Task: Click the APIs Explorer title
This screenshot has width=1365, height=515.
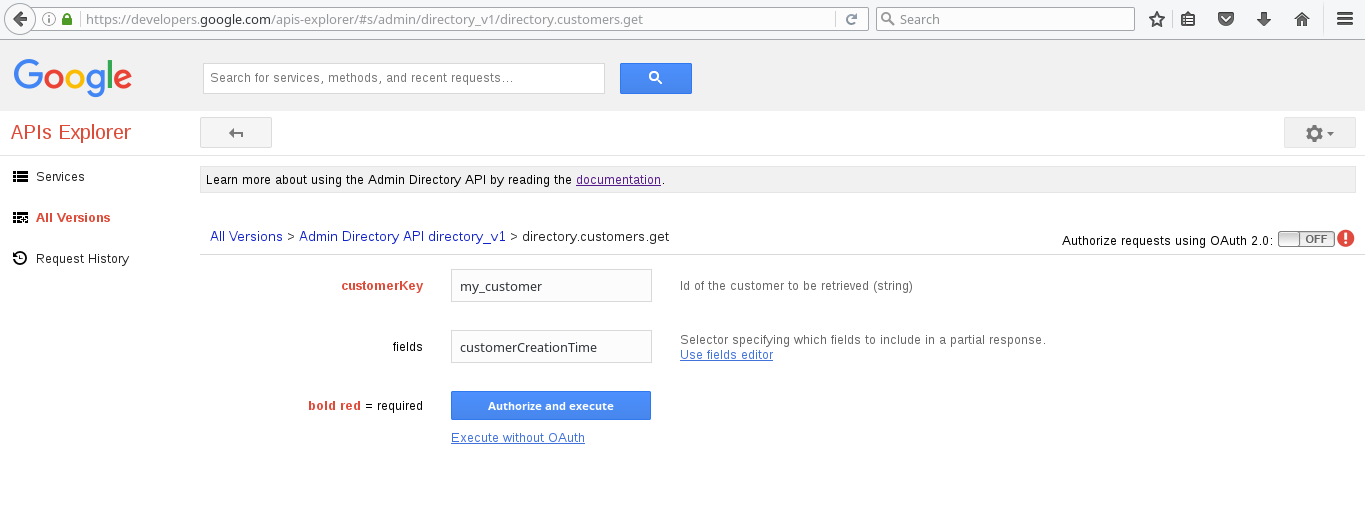Action: pyautogui.click(x=71, y=133)
